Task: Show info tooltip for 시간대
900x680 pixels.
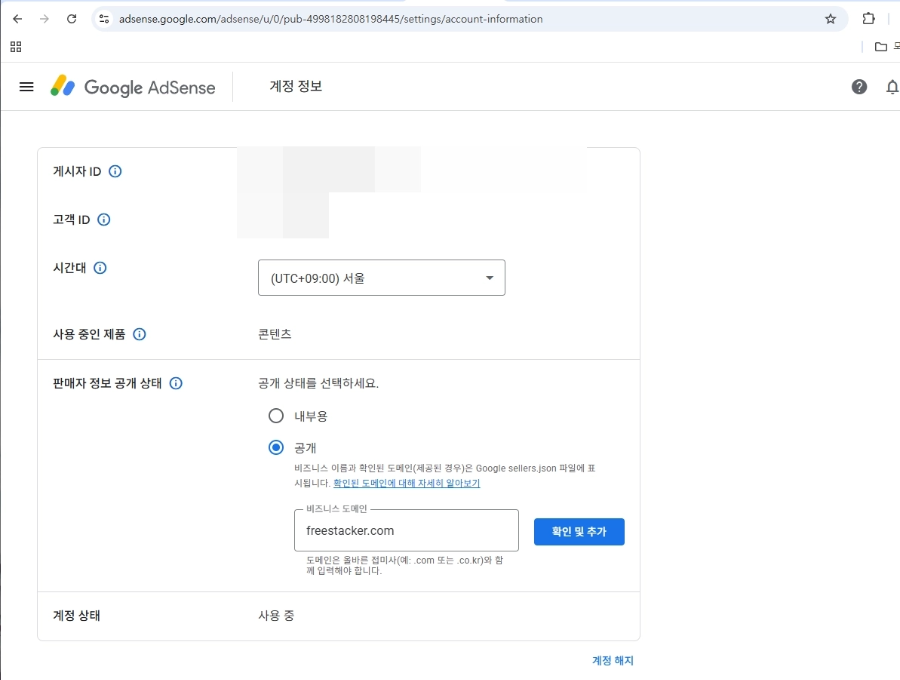Action: (x=100, y=267)
